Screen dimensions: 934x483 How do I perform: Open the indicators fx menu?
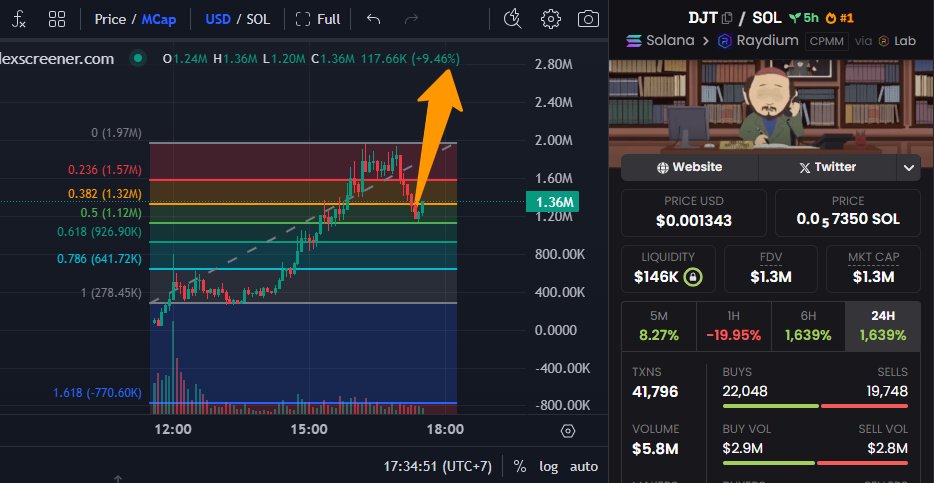click(x=19, y=20)
